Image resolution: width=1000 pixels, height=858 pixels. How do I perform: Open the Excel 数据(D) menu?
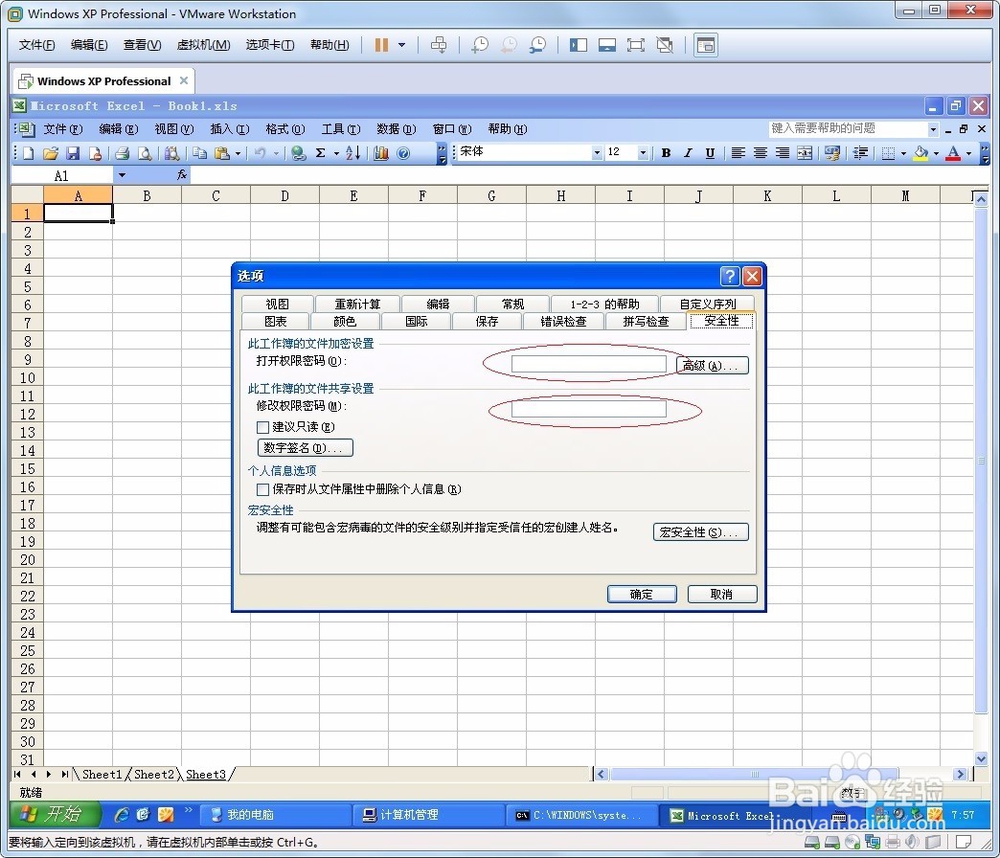tap(396, 129)
